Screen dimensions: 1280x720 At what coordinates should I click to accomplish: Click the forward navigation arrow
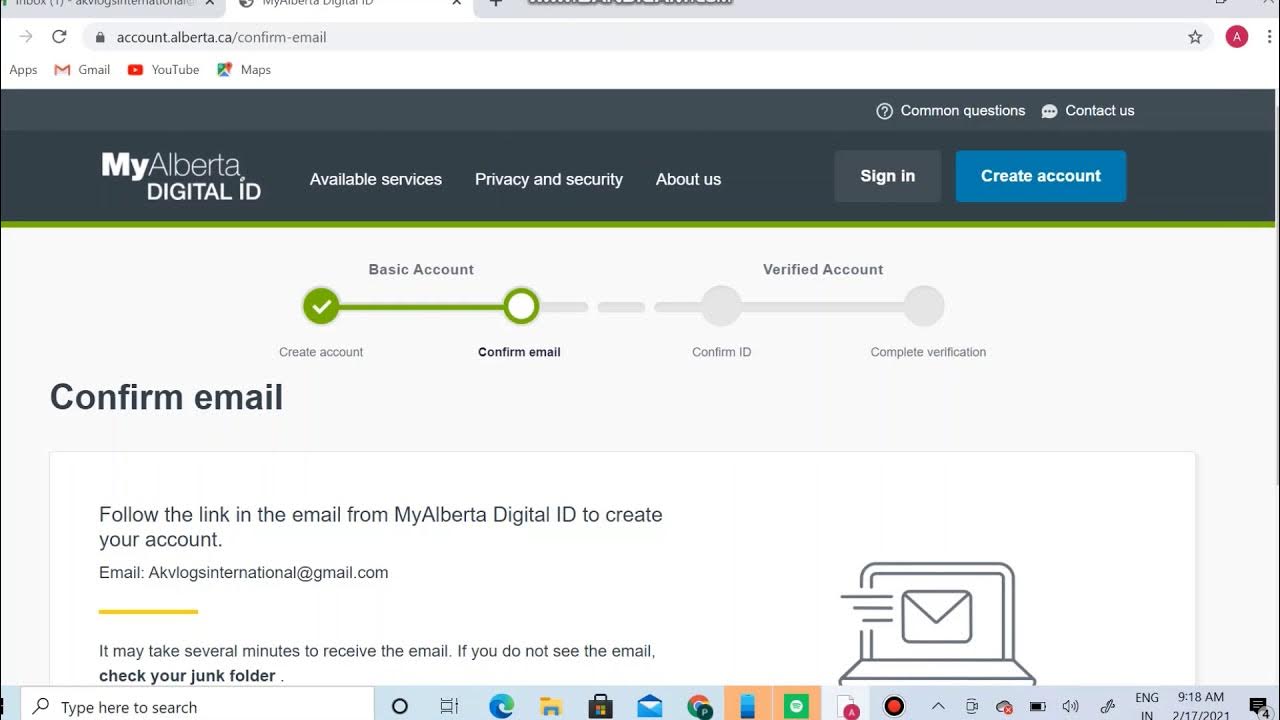click(x=26, y=37)
